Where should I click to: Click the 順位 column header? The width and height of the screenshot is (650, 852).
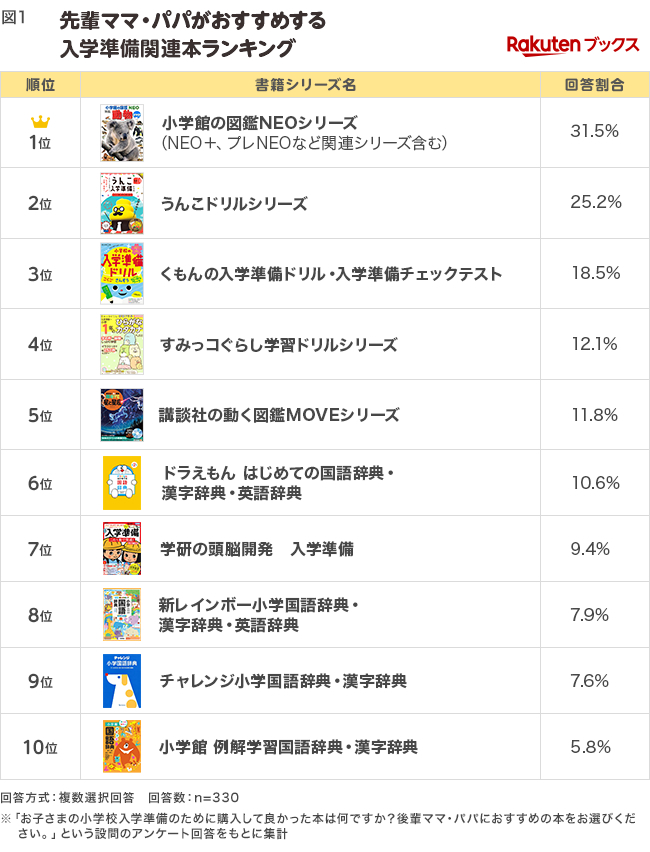point(41,85)
